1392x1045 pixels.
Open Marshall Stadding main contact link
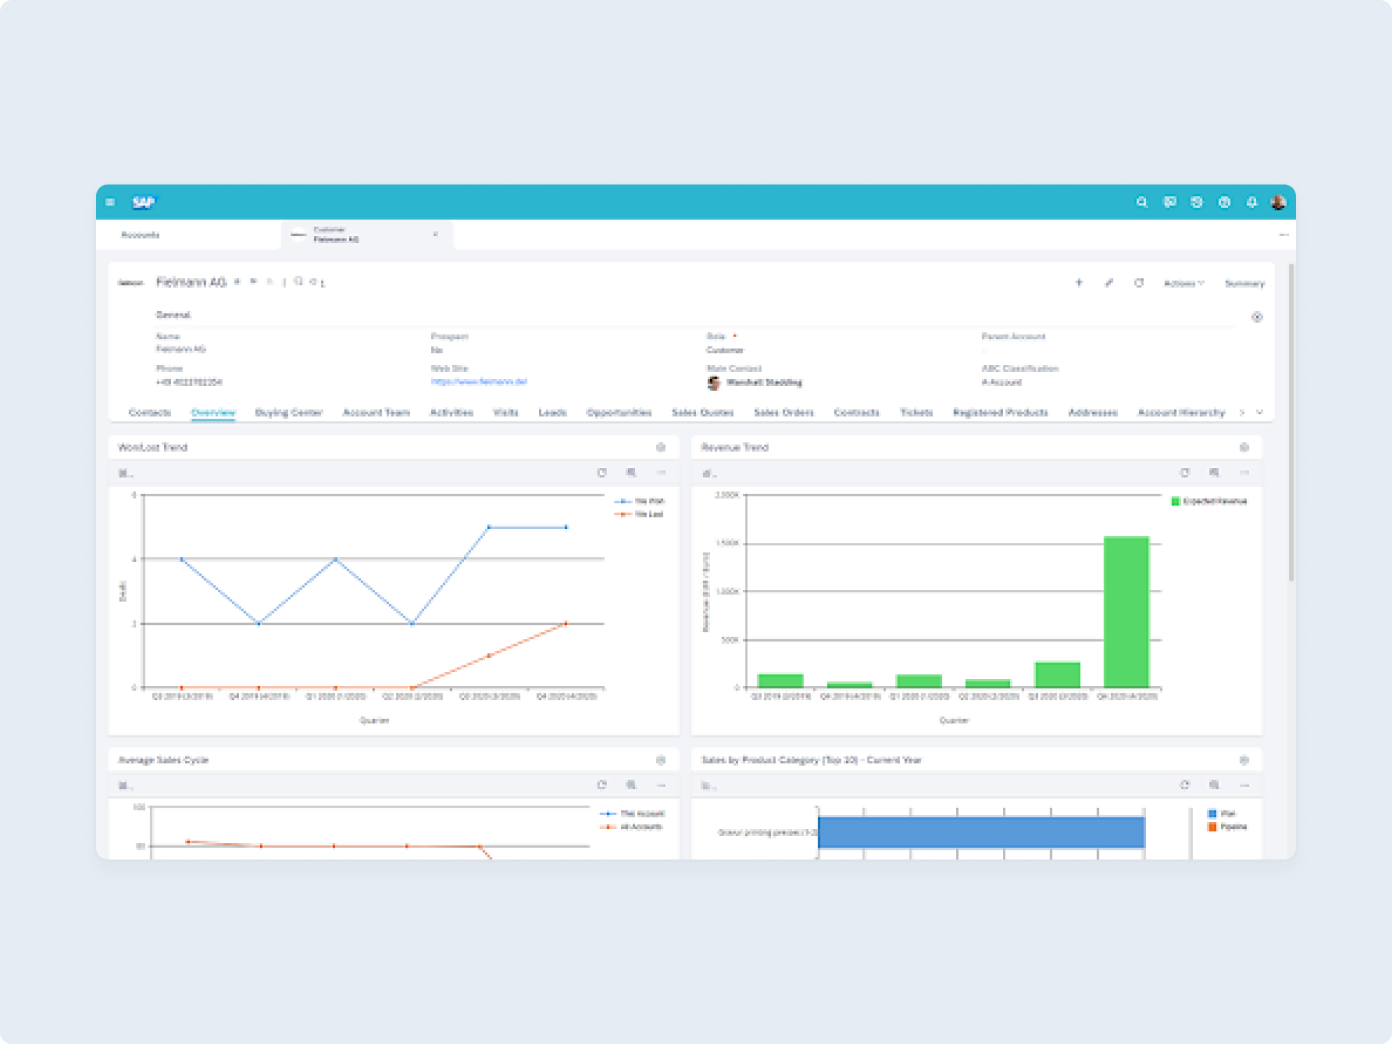[x=764, y=382]
